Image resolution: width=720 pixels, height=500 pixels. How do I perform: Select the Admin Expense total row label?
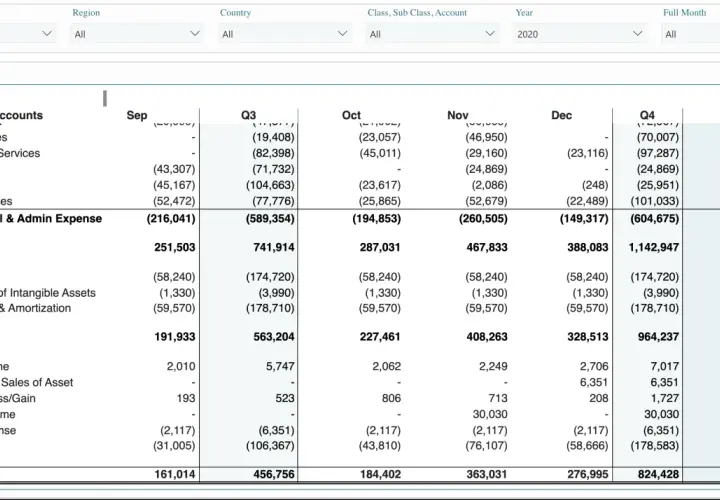(51, 219)
